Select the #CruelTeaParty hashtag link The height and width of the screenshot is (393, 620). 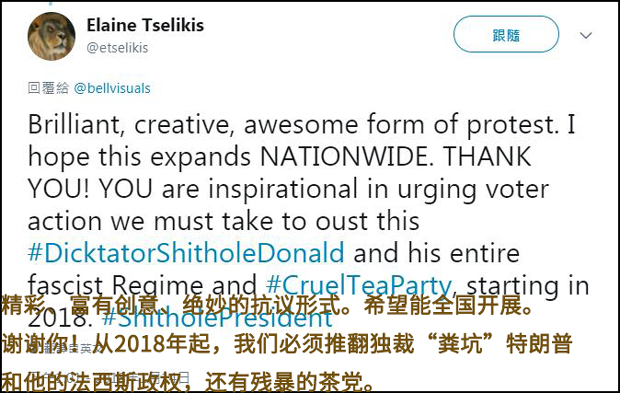pyautogui.click(x=359, y=284)
